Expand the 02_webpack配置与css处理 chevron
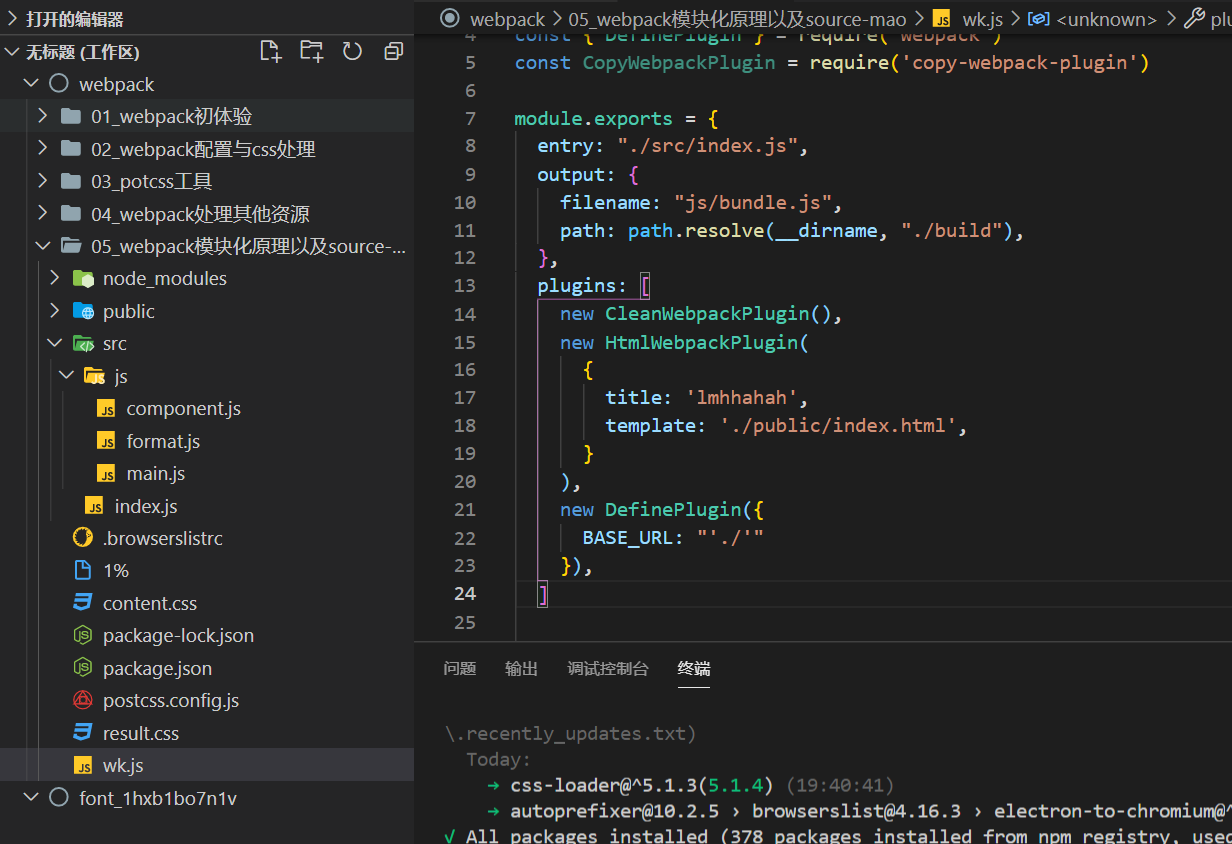The image size is (1232, 844). (42, 149)
